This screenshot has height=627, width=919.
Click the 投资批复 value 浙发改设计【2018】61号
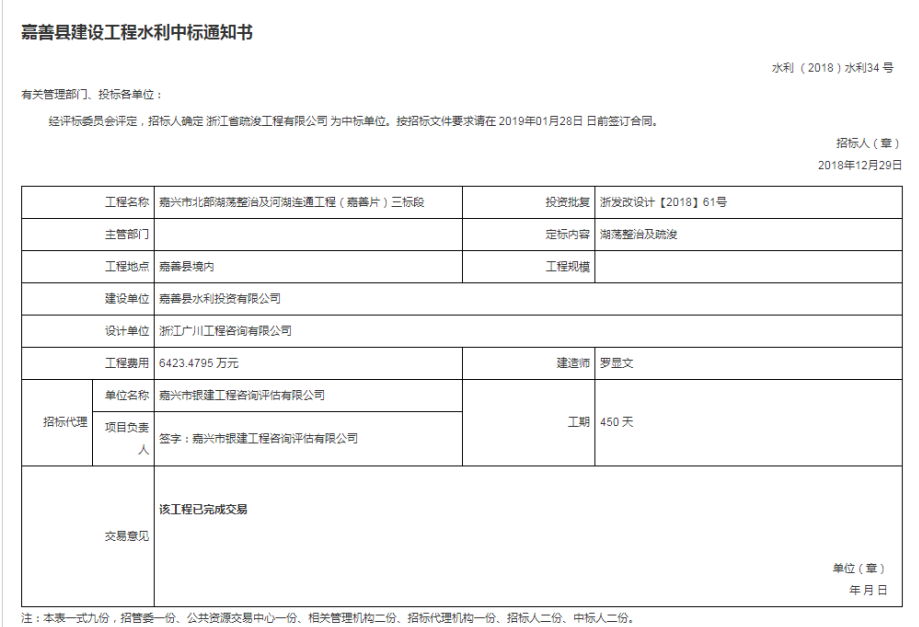(663, 202)
